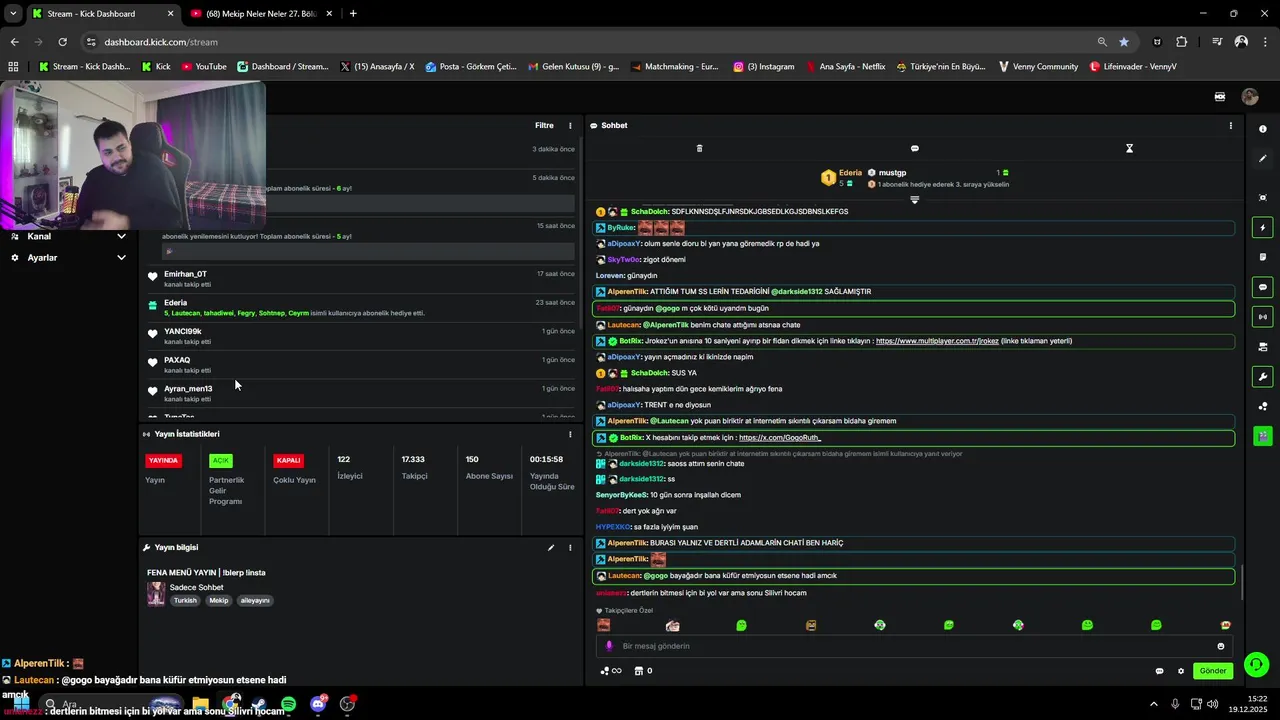
Task: Expand the gift leaderboard with the arrow
Action: tap(914, 200)
